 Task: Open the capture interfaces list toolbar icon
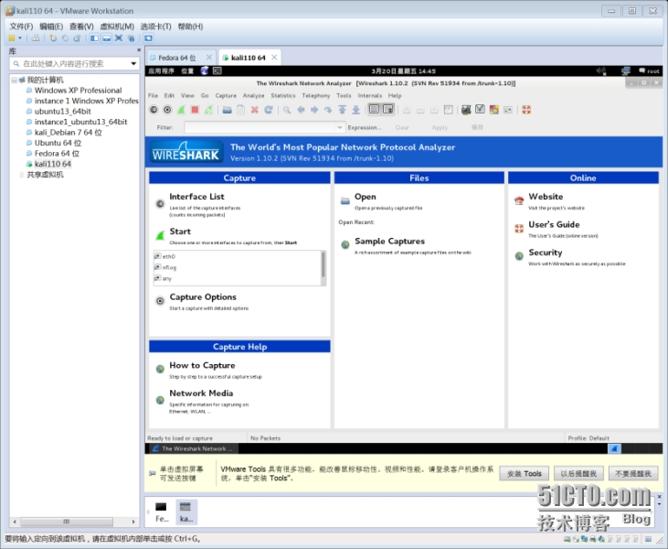153,110
